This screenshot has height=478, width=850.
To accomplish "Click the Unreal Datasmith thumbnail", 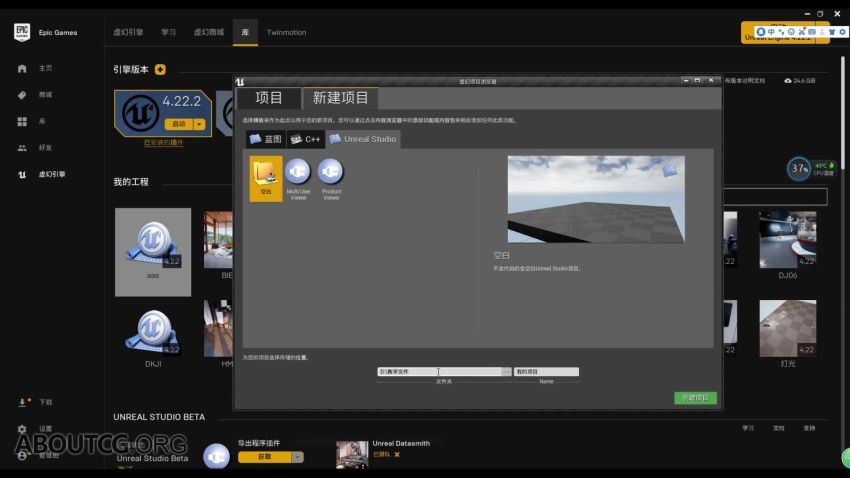I will tap(352, 454).
